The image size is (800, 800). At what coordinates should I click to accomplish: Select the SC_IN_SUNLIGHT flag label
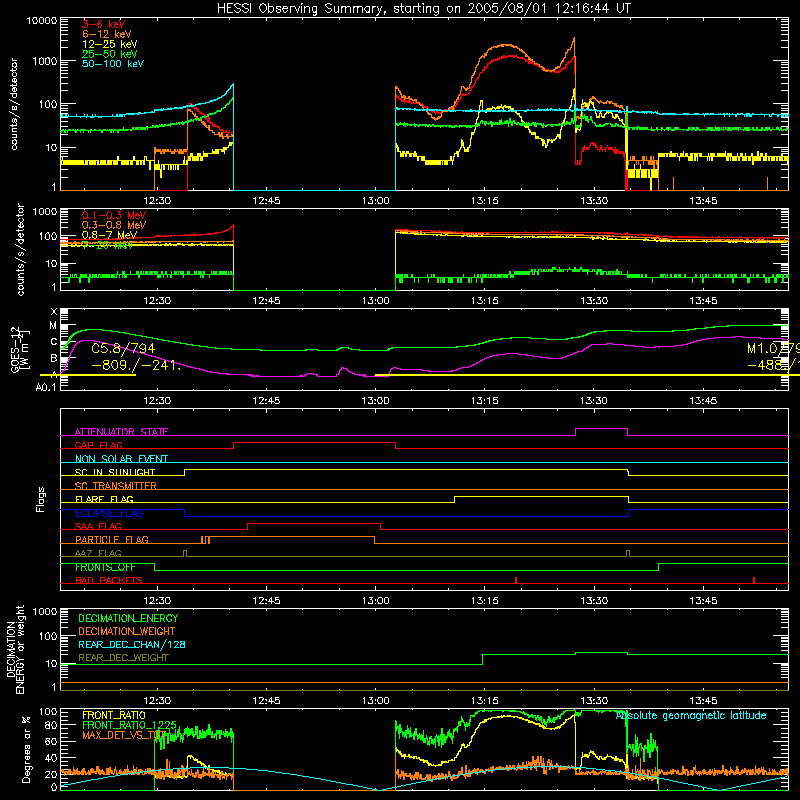click(x=115, y=472)
